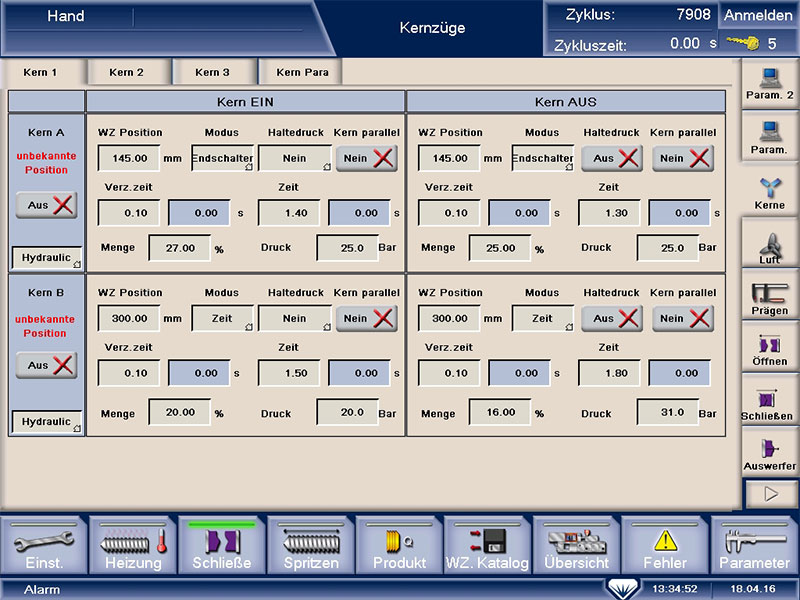Viewport: 800px width, 600px height.
Task: Edit Kern B AUS Zeit 1.80
Action: (x=609, y=373)
